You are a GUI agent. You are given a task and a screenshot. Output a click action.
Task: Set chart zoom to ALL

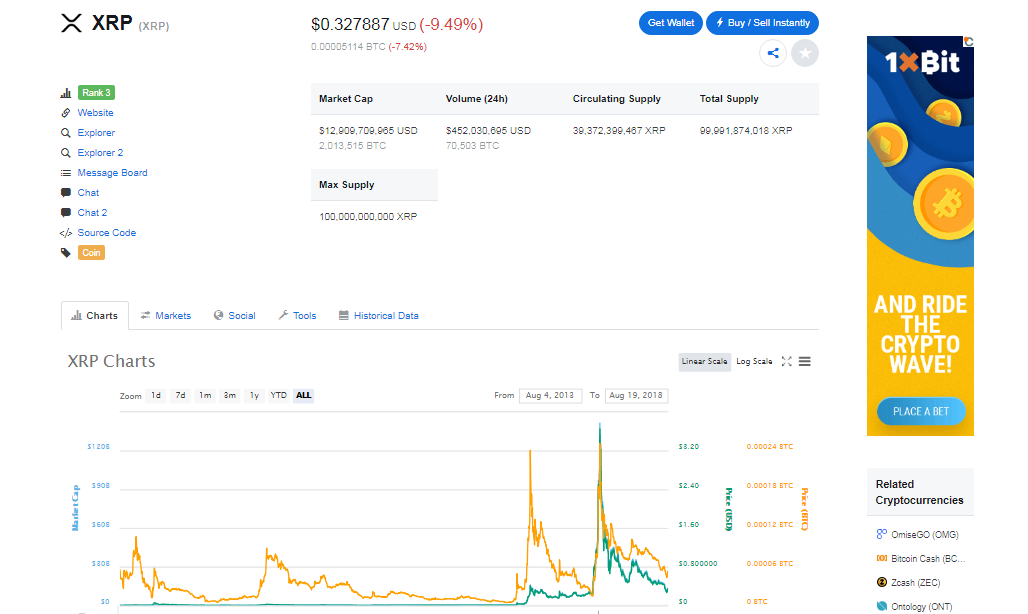pos(304,396)
